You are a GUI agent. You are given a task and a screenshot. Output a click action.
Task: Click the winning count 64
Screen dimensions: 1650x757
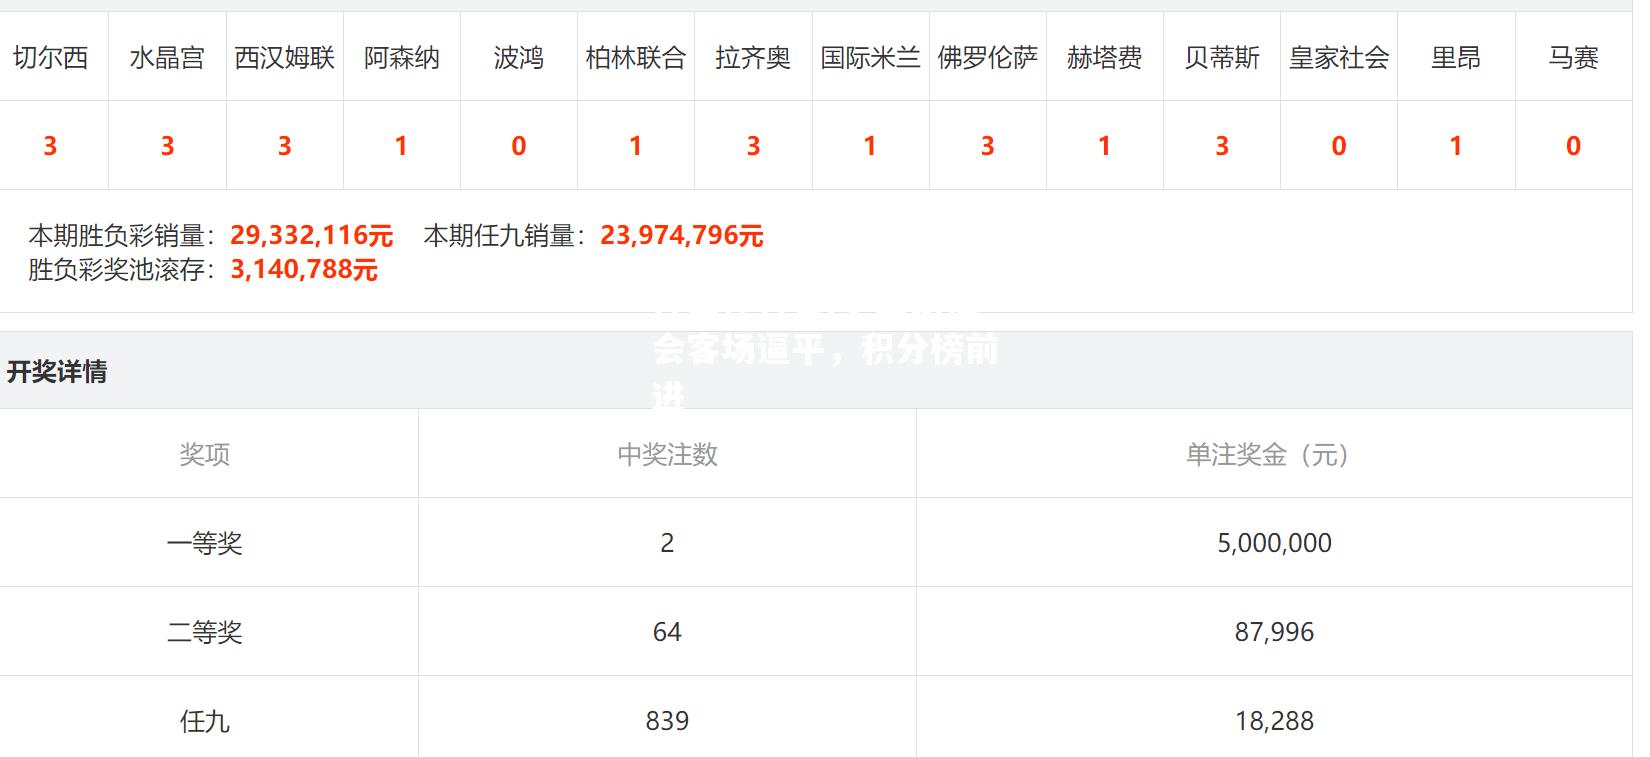click(x=667, y=632)
